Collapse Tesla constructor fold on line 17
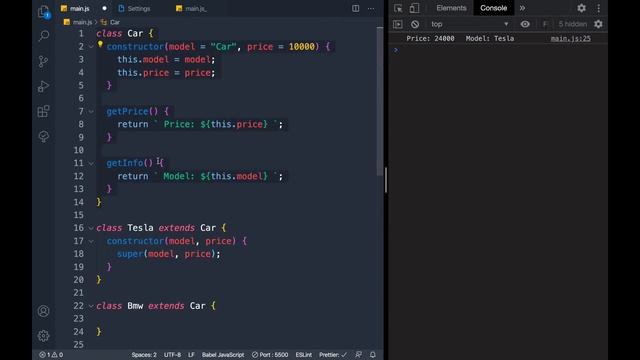The width and height of the screenshot is (640, 360). point(91,241)
